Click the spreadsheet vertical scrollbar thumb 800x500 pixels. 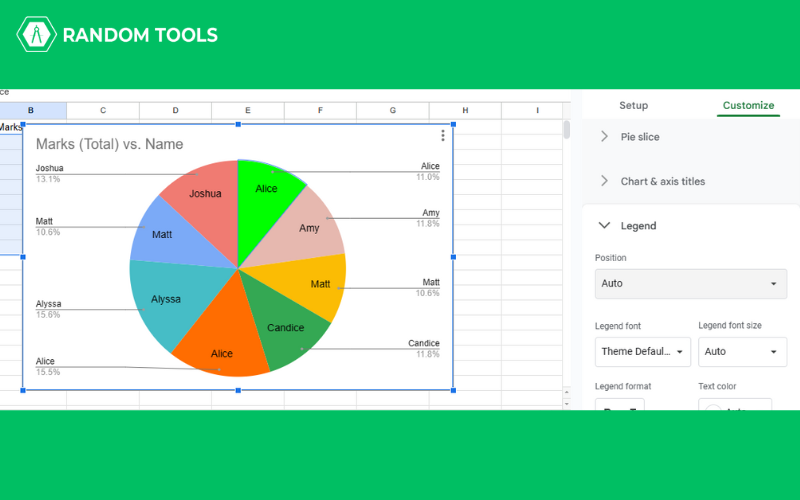pyautogui.click(x=566, y=130)
